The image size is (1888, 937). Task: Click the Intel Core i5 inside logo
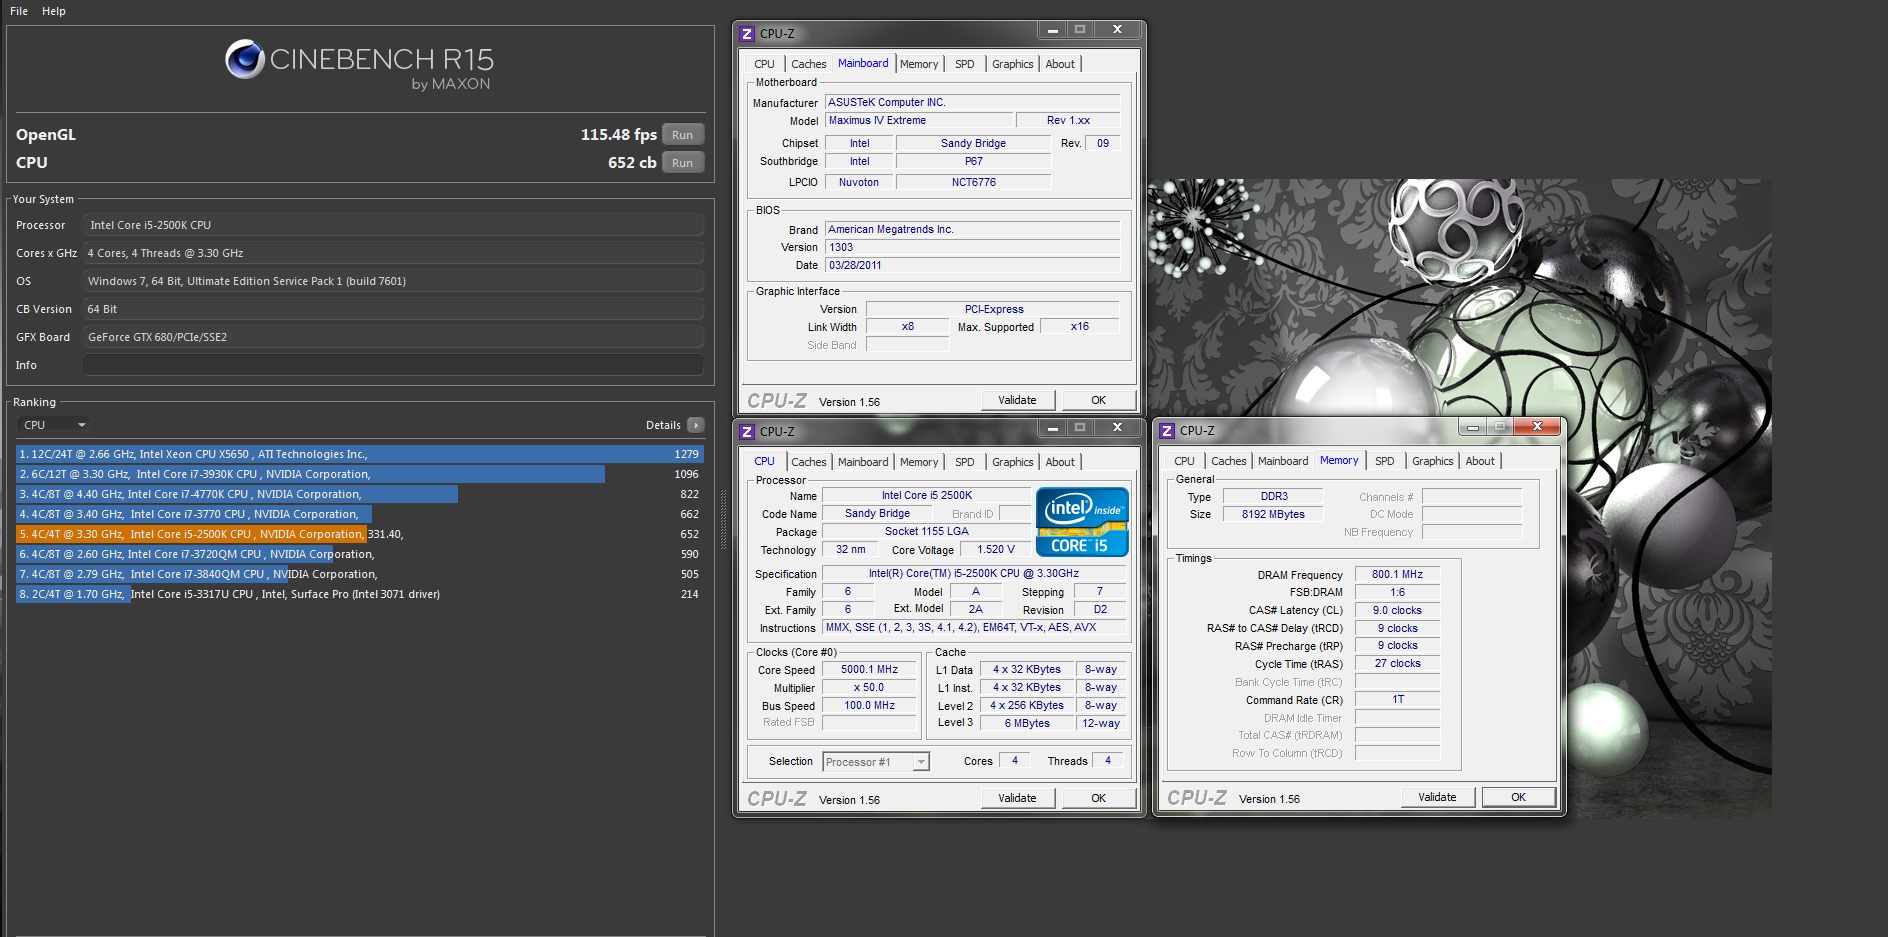[x=1083, y=522]
